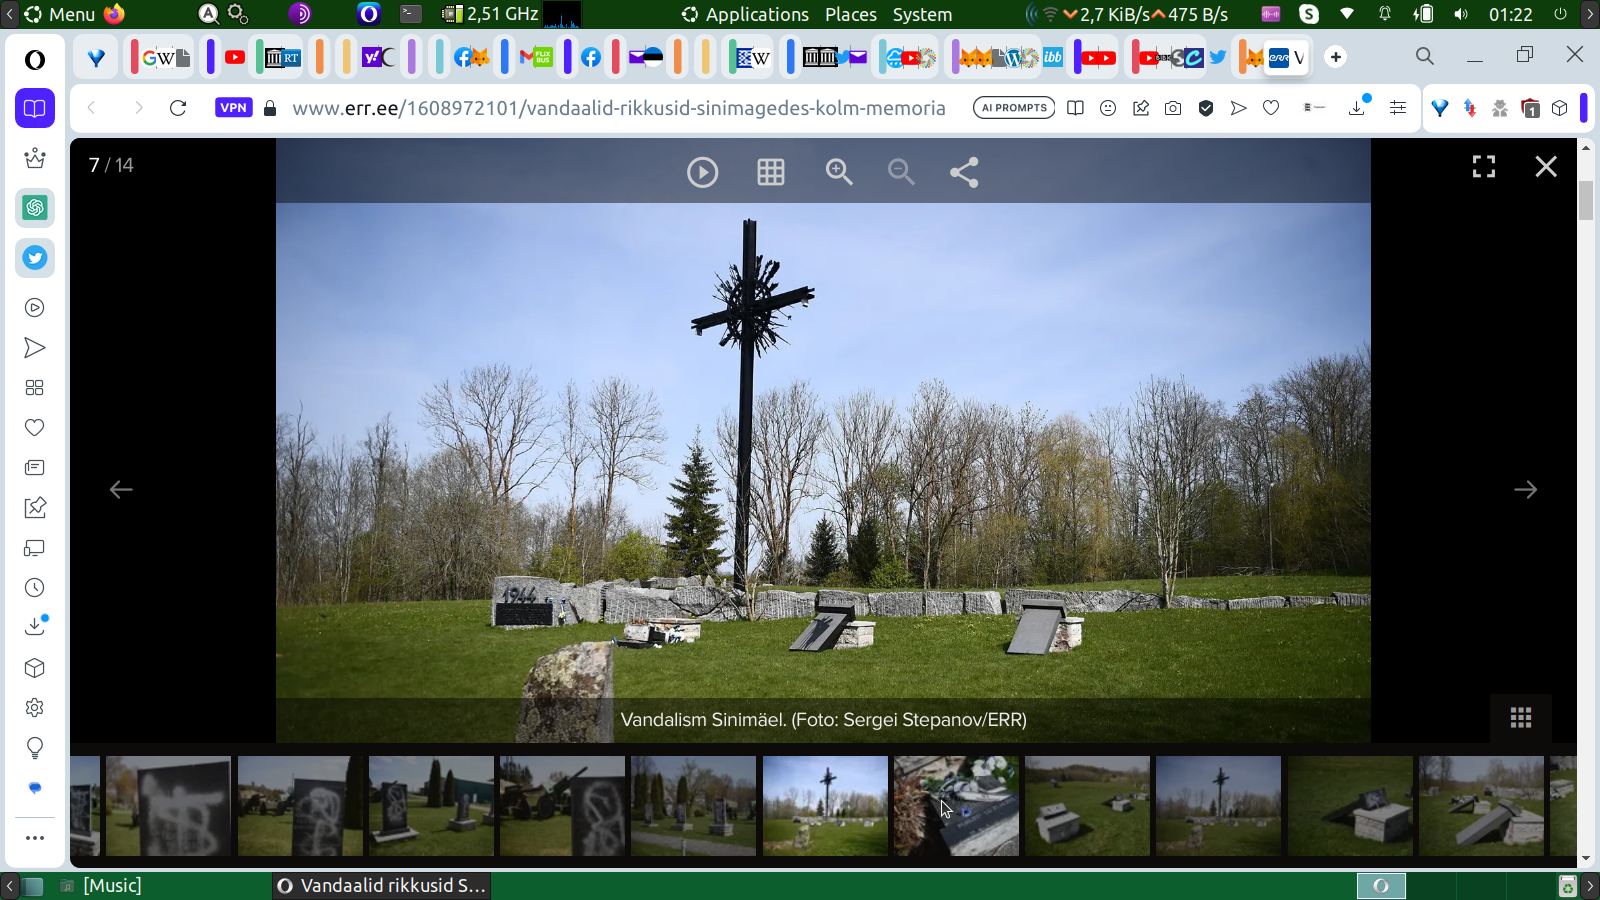Screen dimensions: 1600x900
Task: Select the graffiti gravestone thumbnail at far left
Action: [x=168, y=806]
